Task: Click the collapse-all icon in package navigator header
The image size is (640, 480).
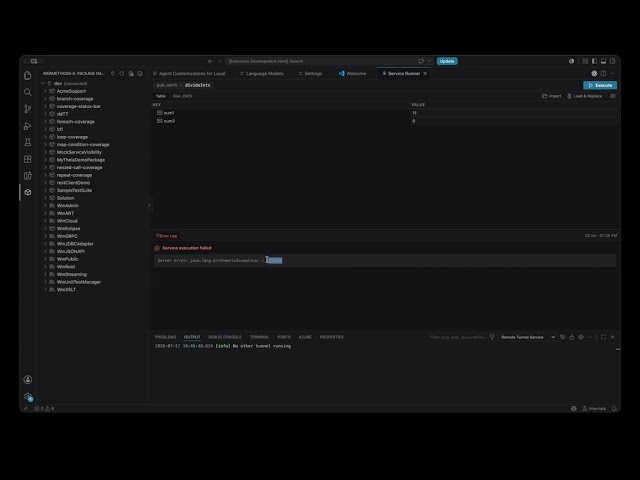Action: pyautogui.click(x=140, y=73)
